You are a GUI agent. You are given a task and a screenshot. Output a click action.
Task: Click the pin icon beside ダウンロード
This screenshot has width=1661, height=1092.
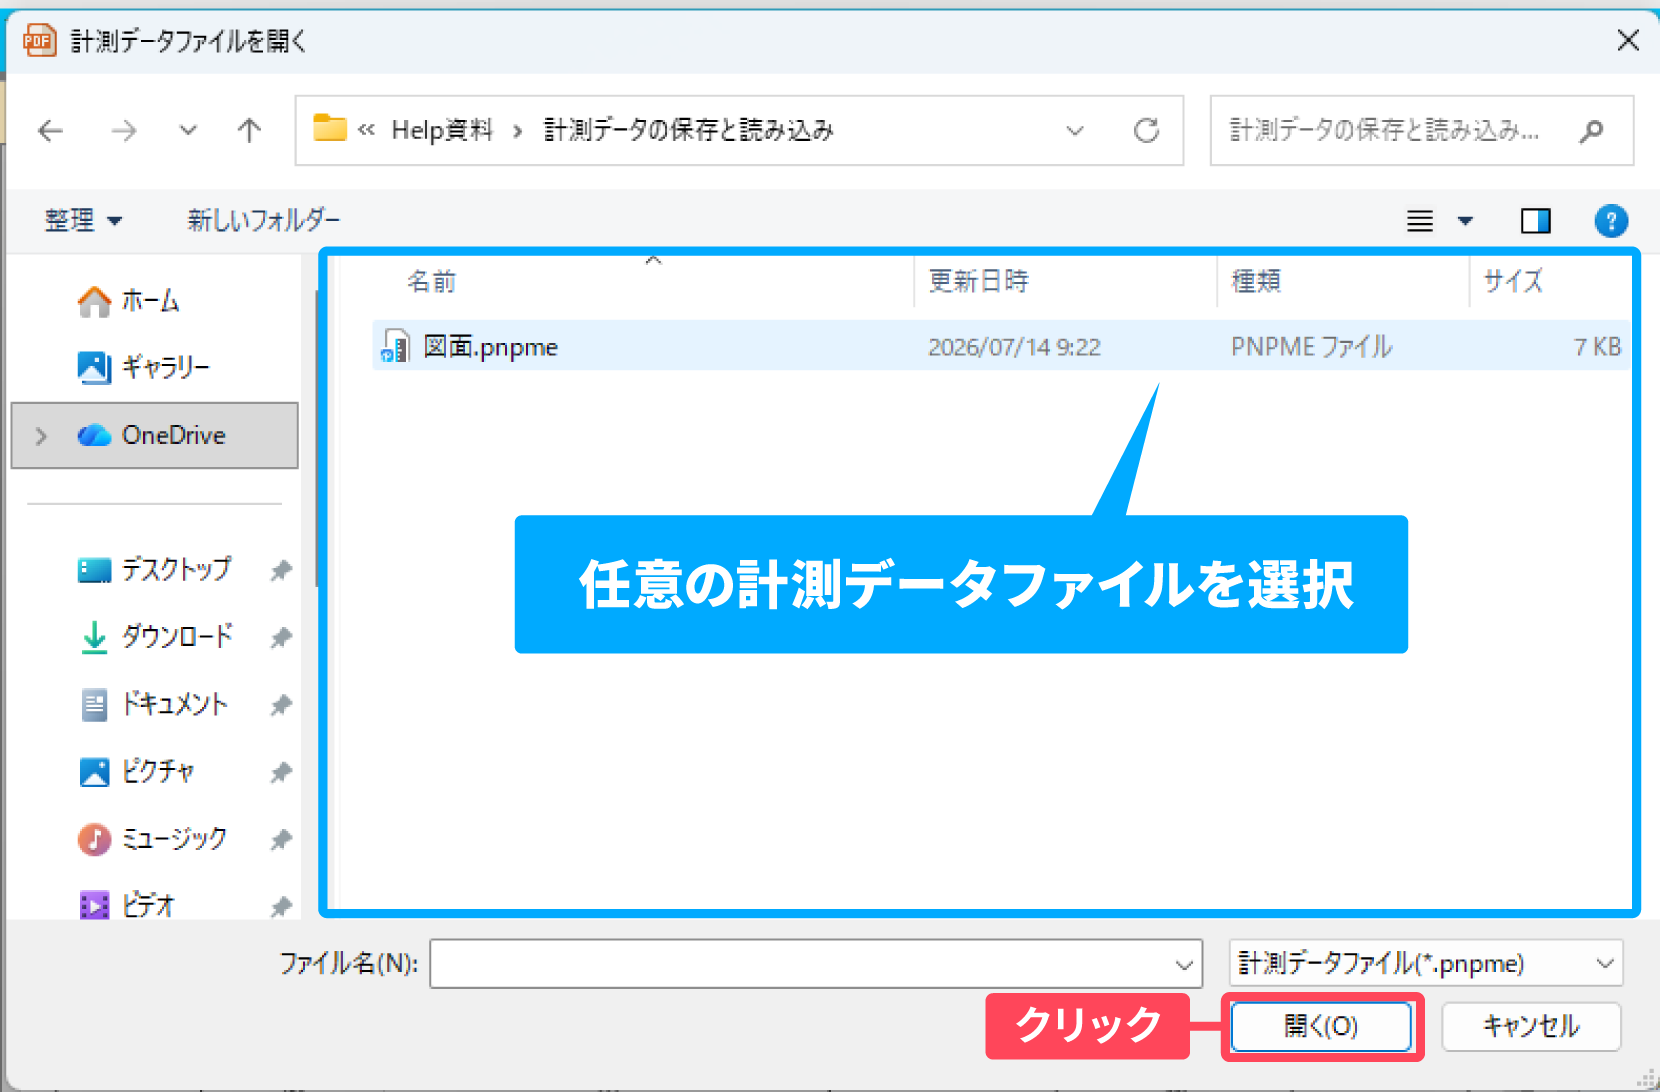(x=281, y=637)
